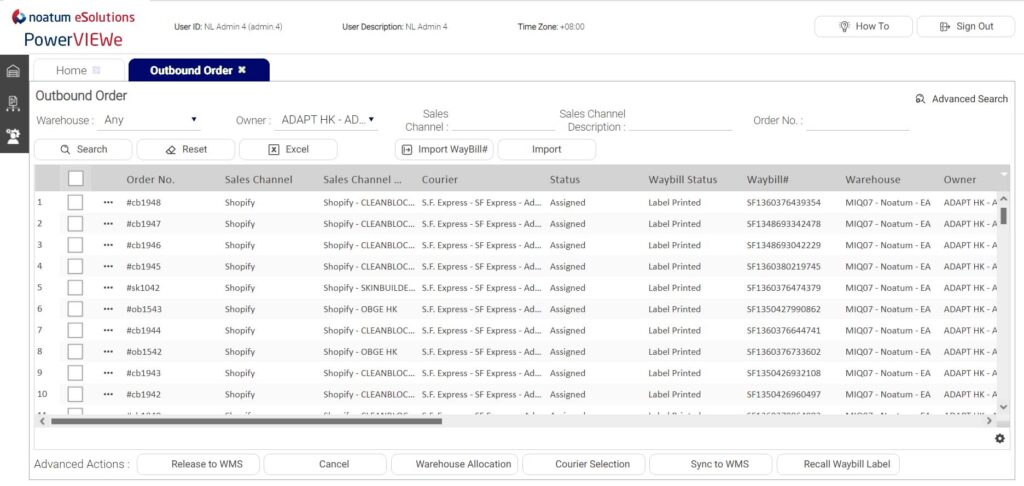Close the Outbound Order tab

coord(242,70)
